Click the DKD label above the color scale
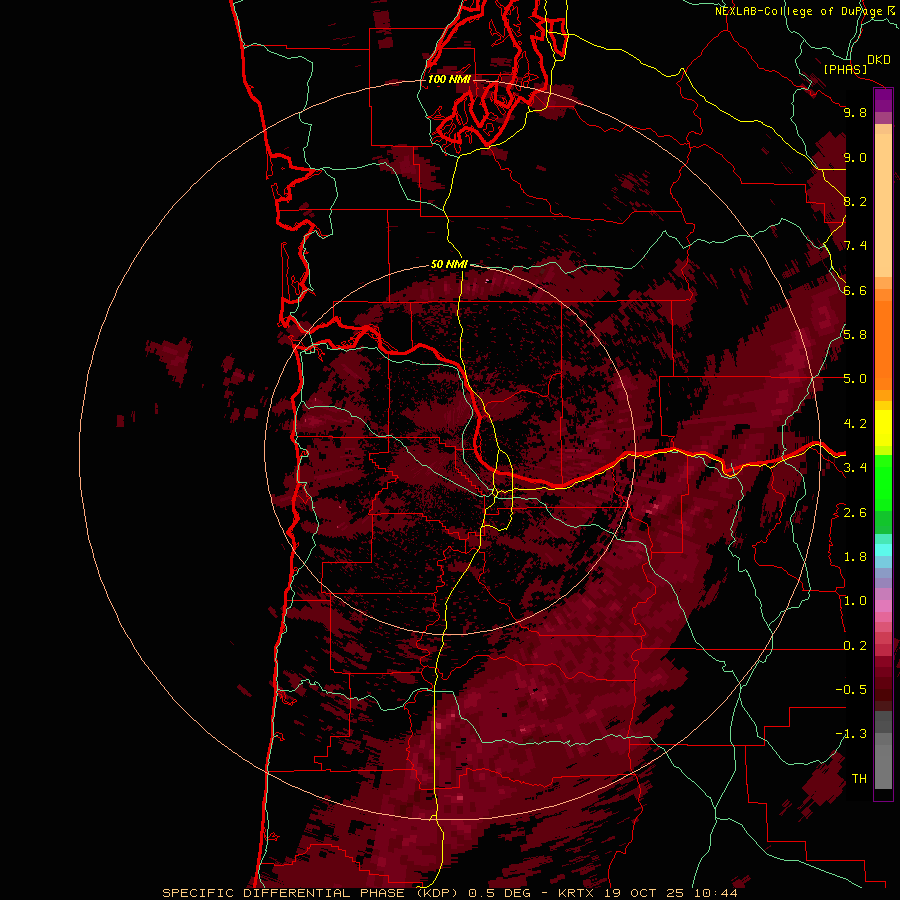Viewport: 900px width, 900px height. [x=879, y=60]
